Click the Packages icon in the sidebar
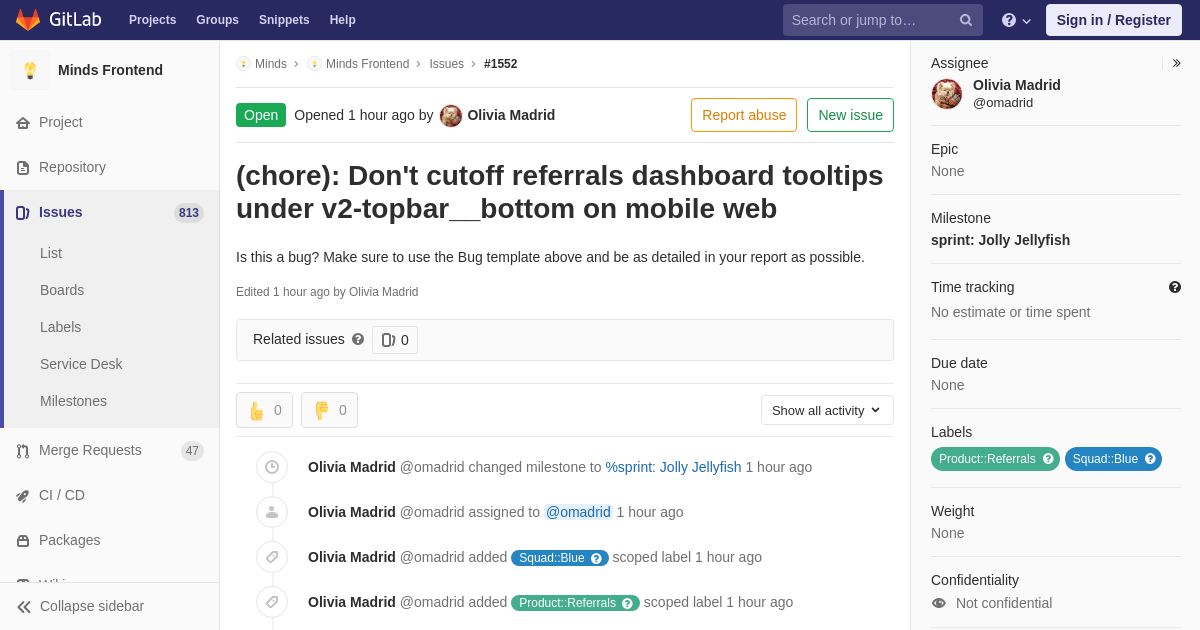Screen dimensions: 1200x630 (x=23, y=541)
